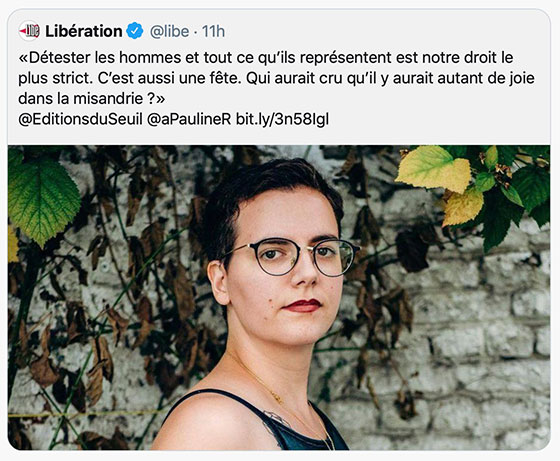
Task: Open the Libération account name
Action: click(x=84, y=31)
